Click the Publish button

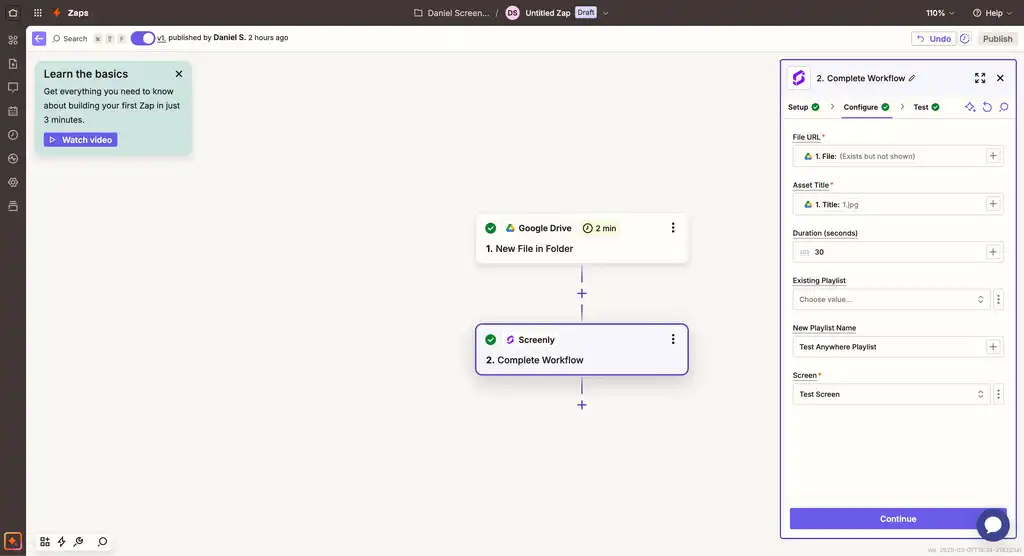click(x=997, y=39)
